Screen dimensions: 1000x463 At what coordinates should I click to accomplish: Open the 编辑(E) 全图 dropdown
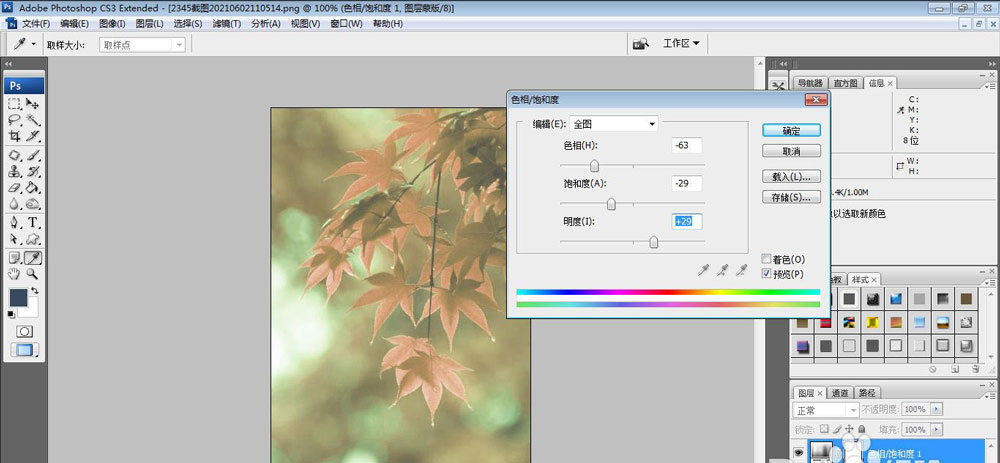(x=614, y=124)
